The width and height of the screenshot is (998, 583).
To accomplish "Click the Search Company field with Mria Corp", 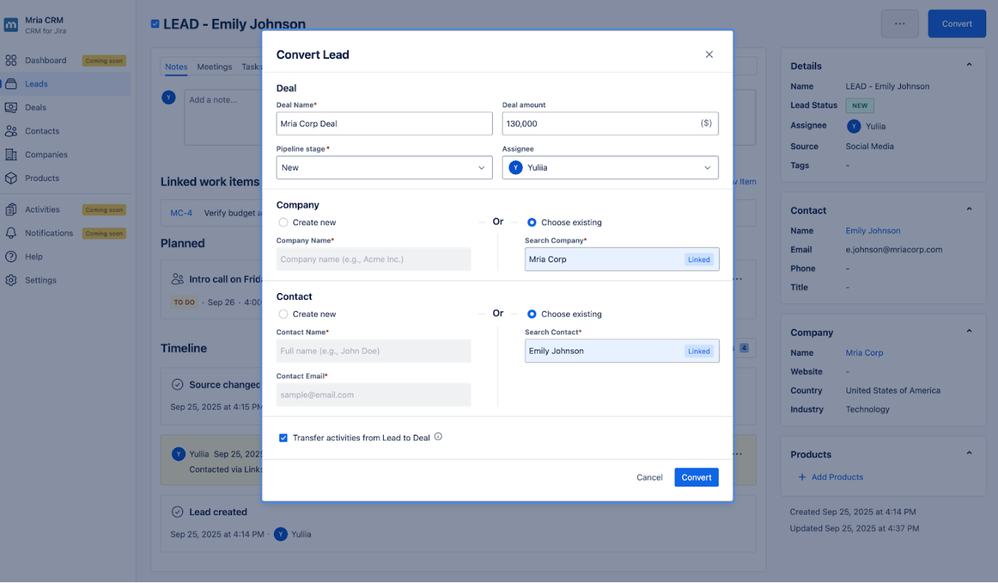I will point(622,259).
